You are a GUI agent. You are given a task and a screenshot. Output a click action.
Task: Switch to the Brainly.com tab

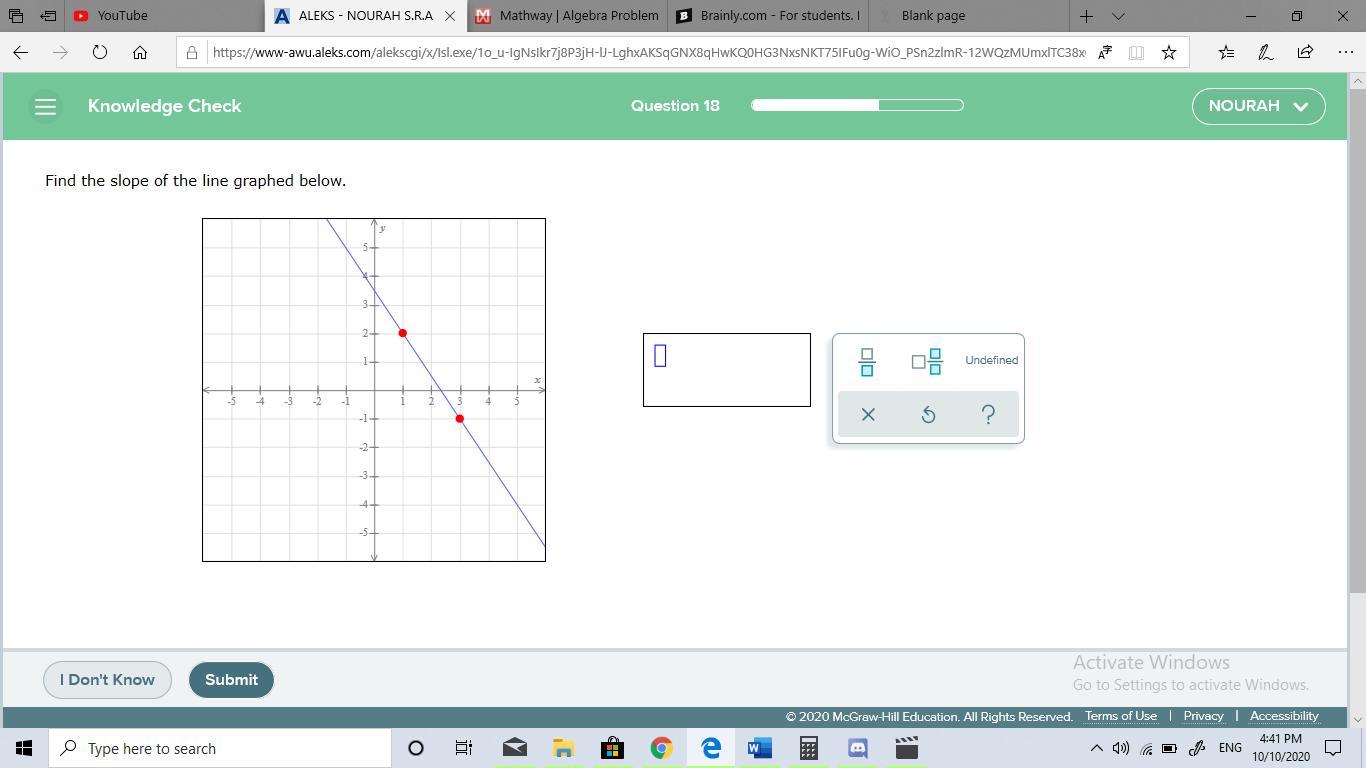point(768,16)
